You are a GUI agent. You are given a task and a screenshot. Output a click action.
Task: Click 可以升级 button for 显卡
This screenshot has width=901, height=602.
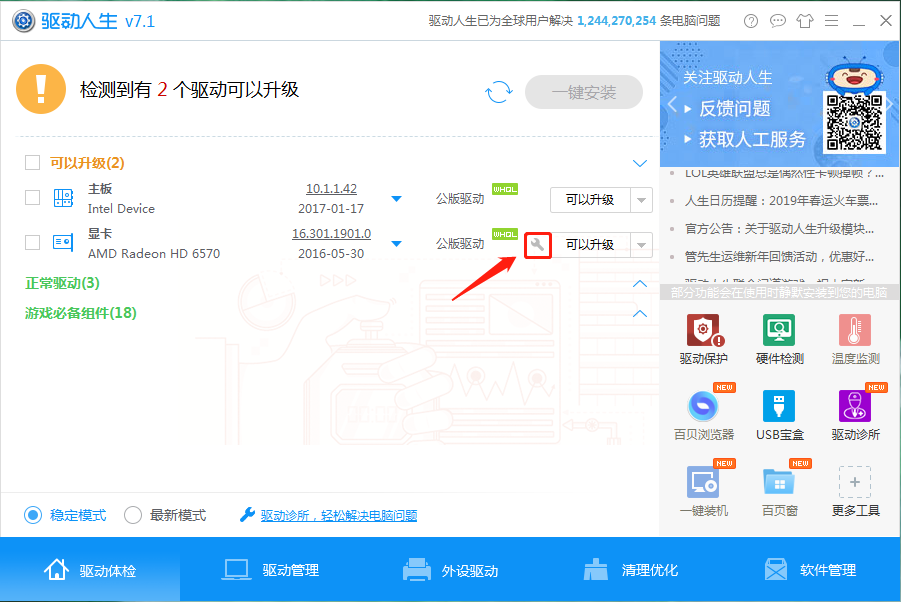pyautogui.click(x=590, y=245)
